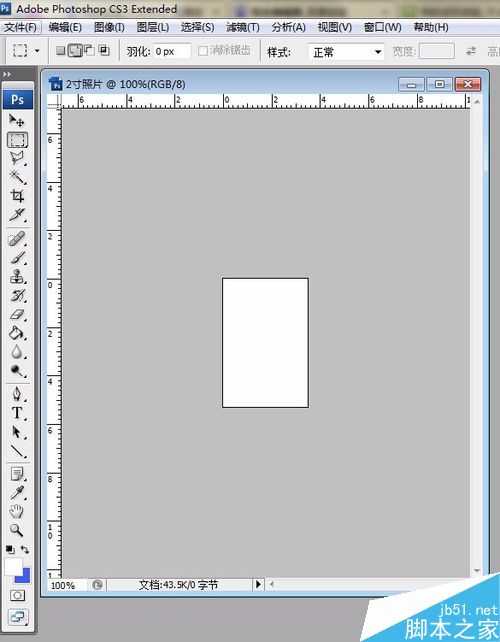Select the Lasso tool
The image size is (500, 642).
(17, 158)
